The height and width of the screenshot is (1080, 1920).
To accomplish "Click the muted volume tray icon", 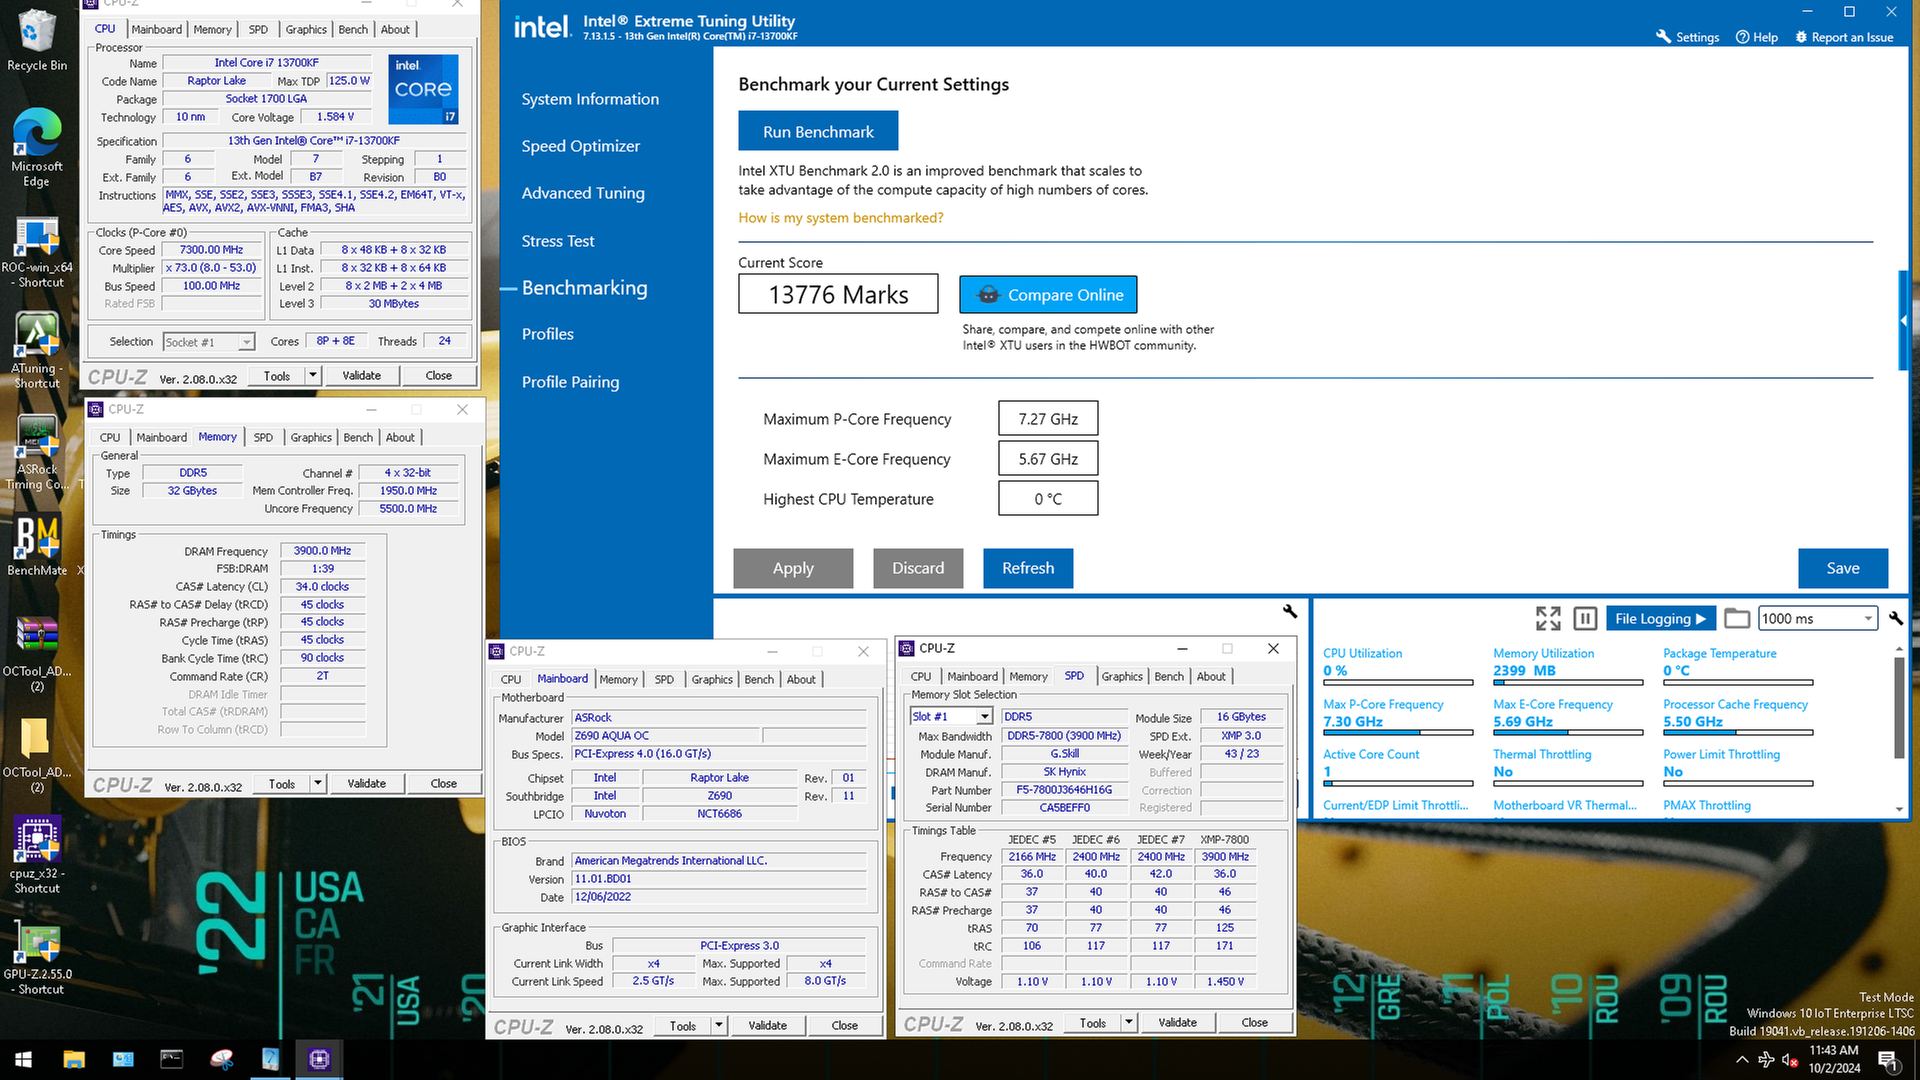I will 1790,1060.
